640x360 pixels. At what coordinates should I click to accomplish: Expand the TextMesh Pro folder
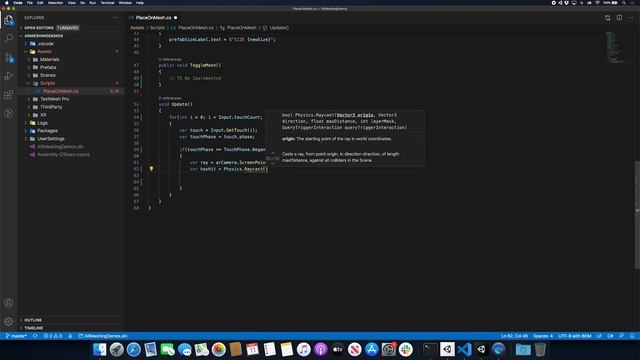(x=71, y=99)
